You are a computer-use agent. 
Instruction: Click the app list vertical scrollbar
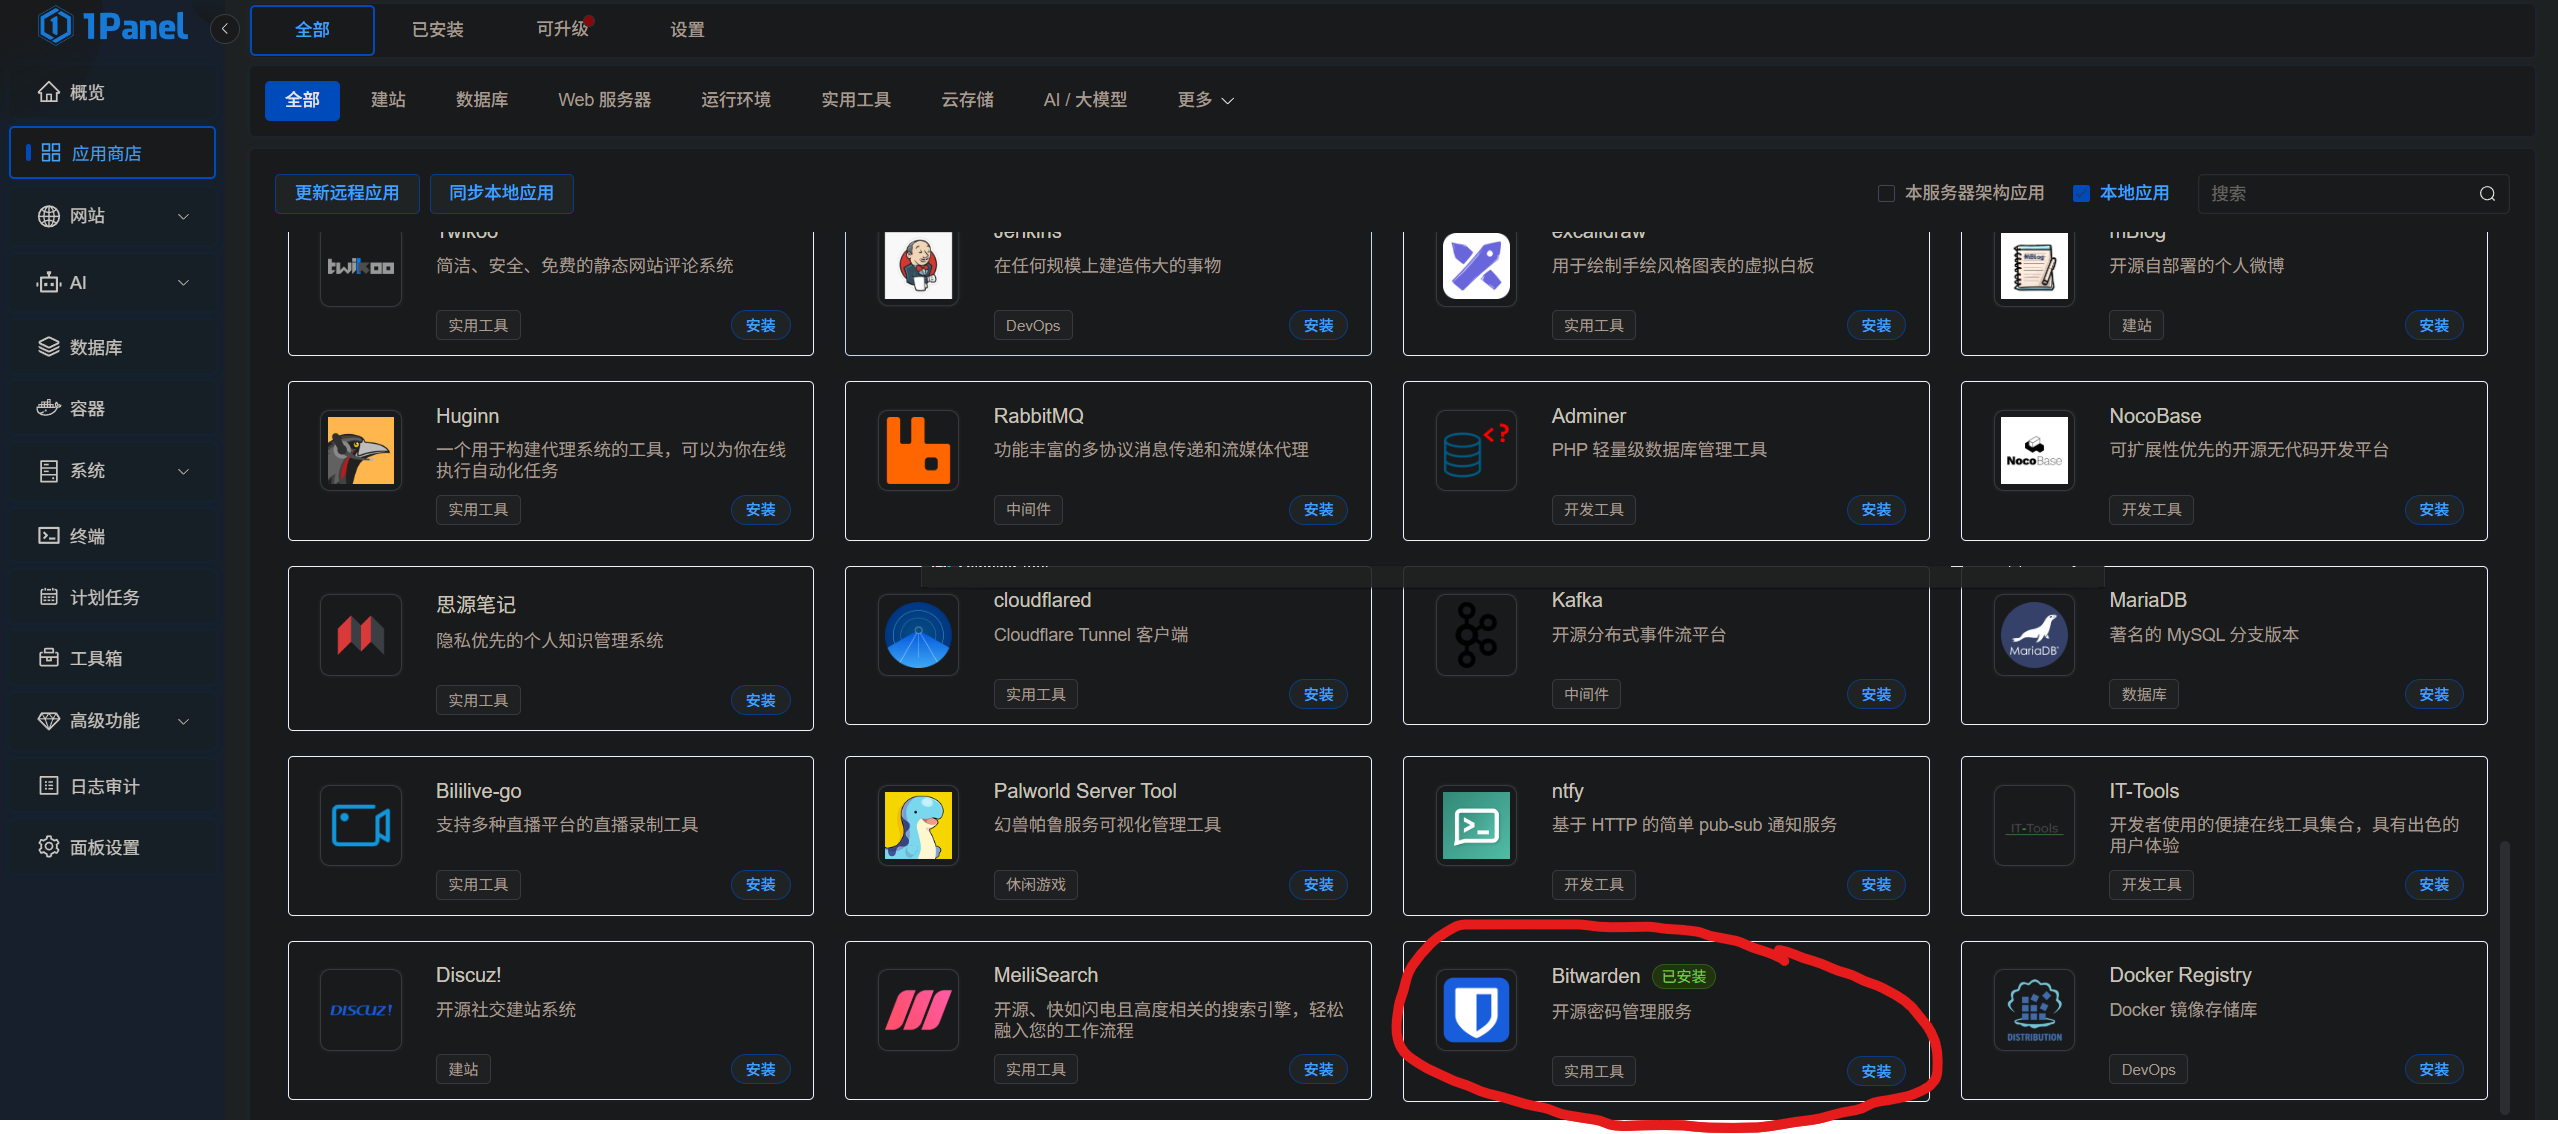pos(2504,975)
